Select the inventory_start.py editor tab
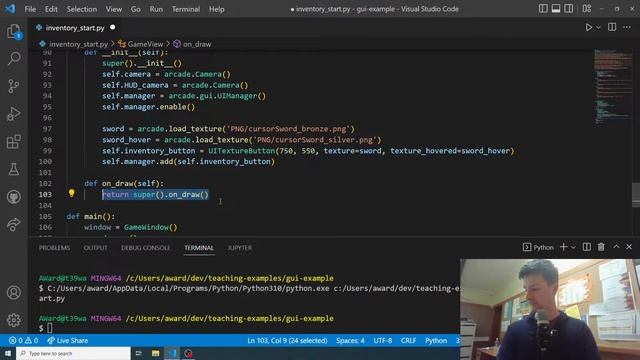640x360 pixels. [x=75, y=28]
